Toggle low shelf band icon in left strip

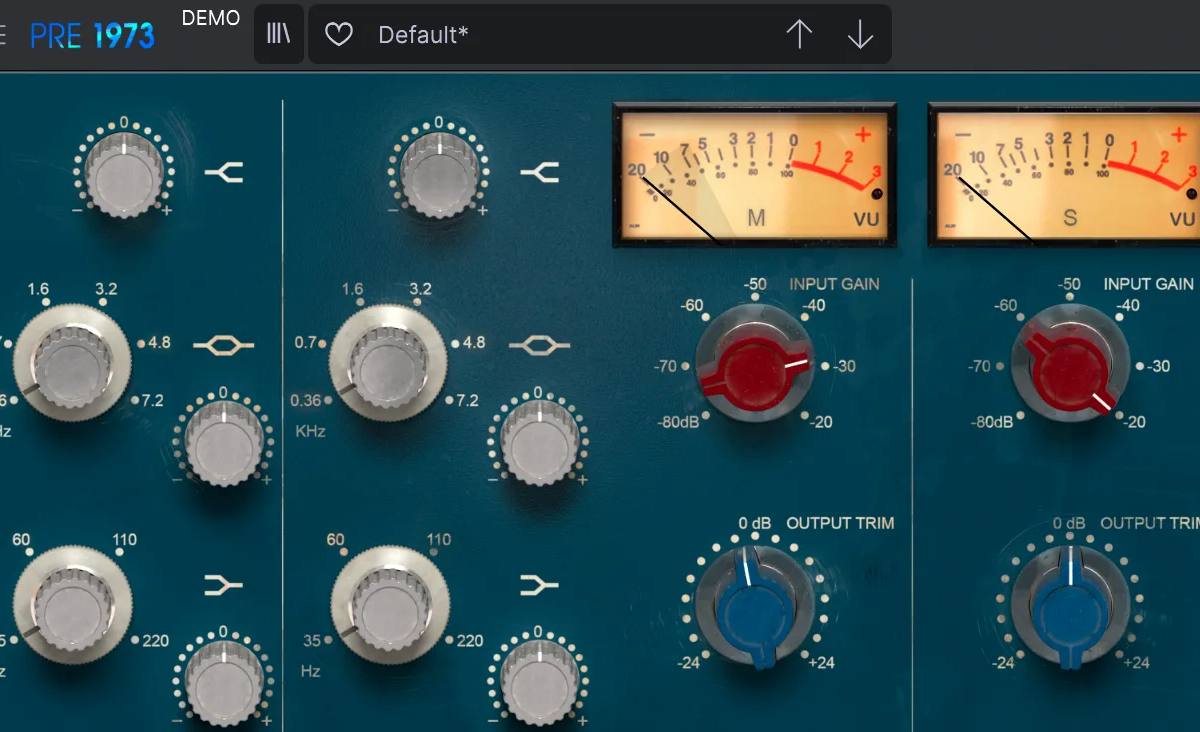[x=224, y=584]
